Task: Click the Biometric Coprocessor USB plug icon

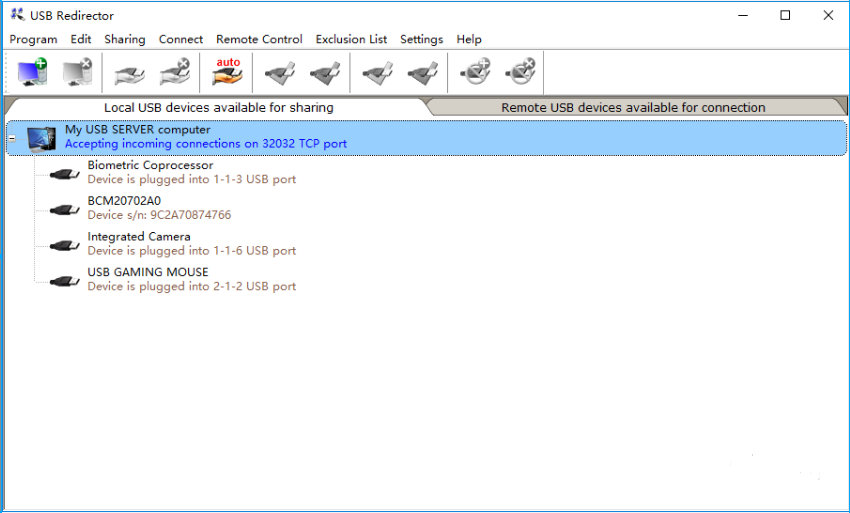Action: pos(65,174)
